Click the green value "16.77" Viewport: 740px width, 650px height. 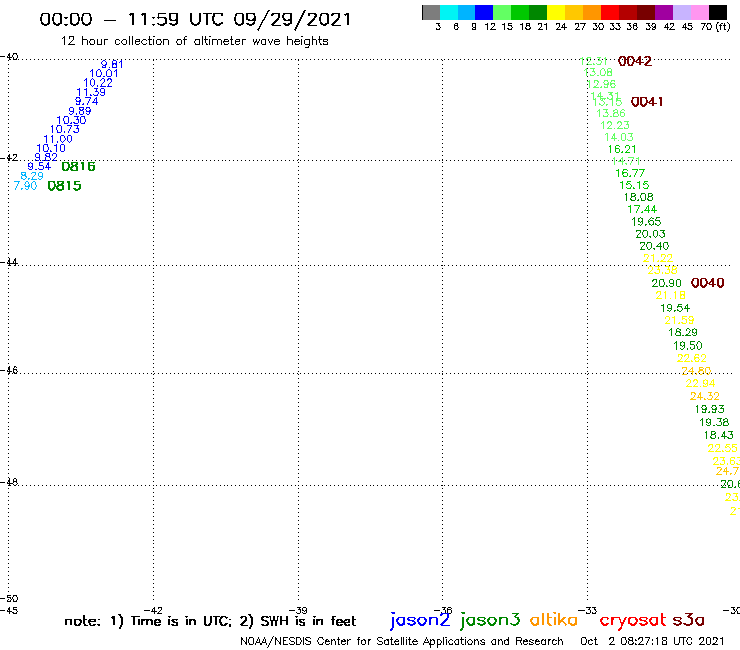click(630, 174)
